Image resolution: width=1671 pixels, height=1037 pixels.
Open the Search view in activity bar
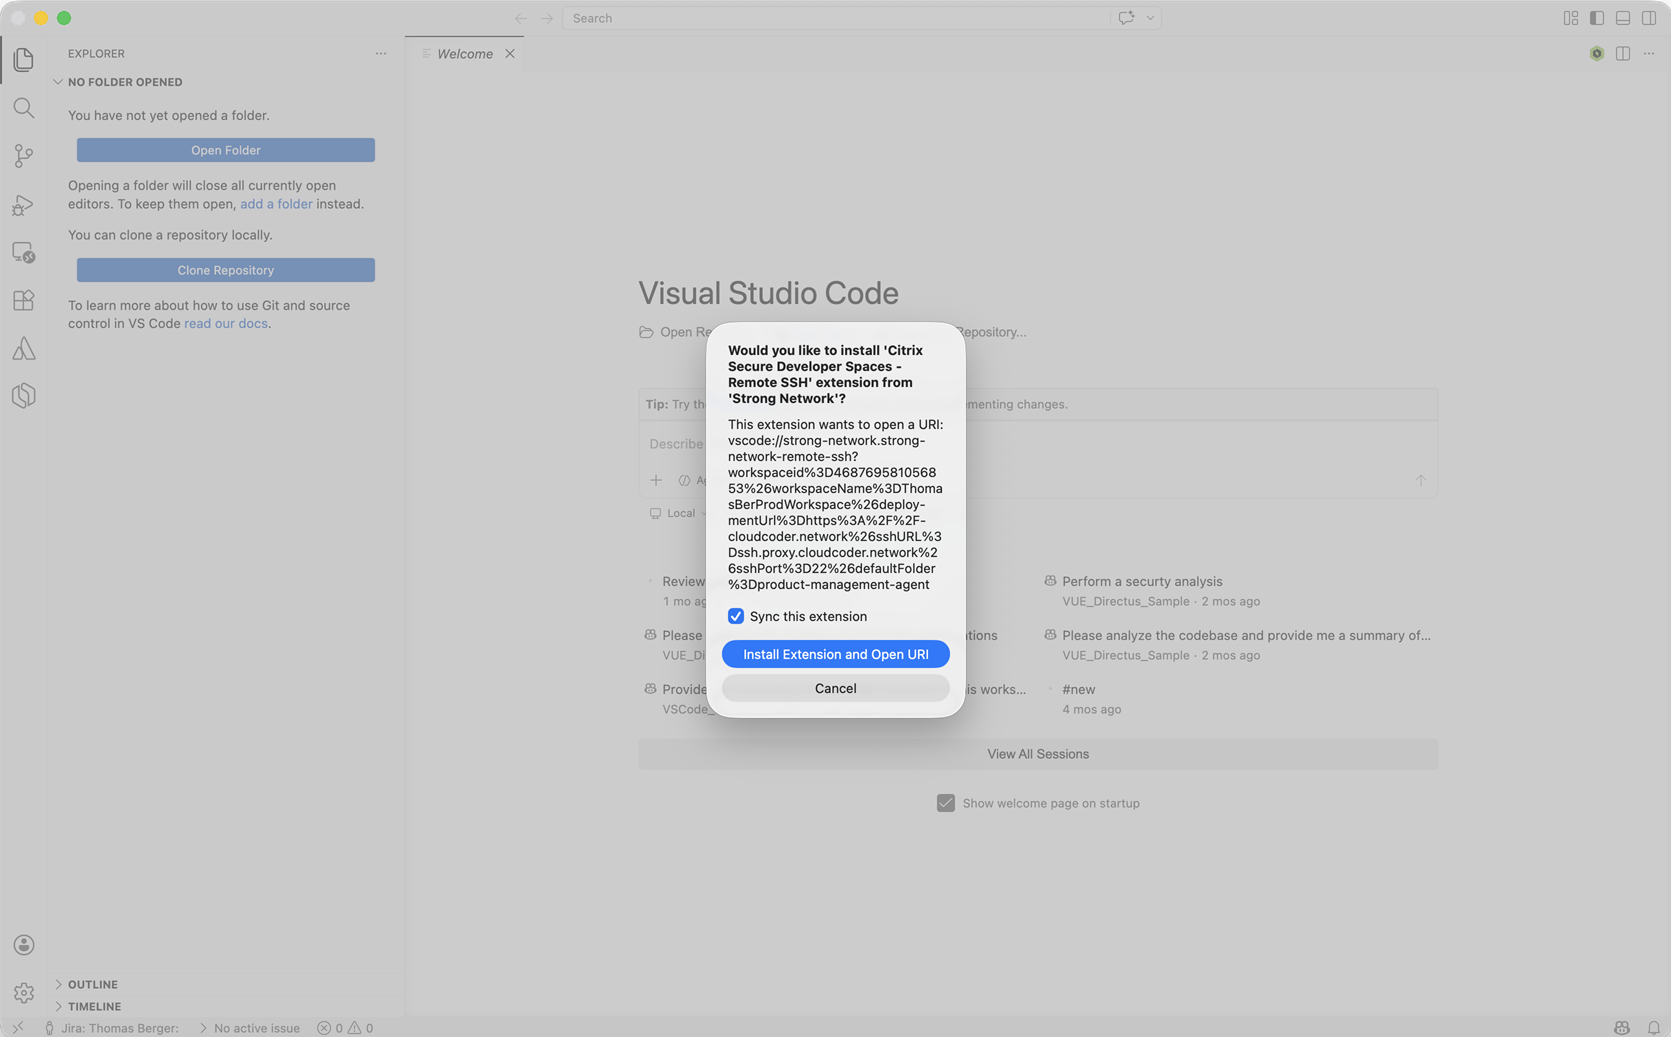23,108
